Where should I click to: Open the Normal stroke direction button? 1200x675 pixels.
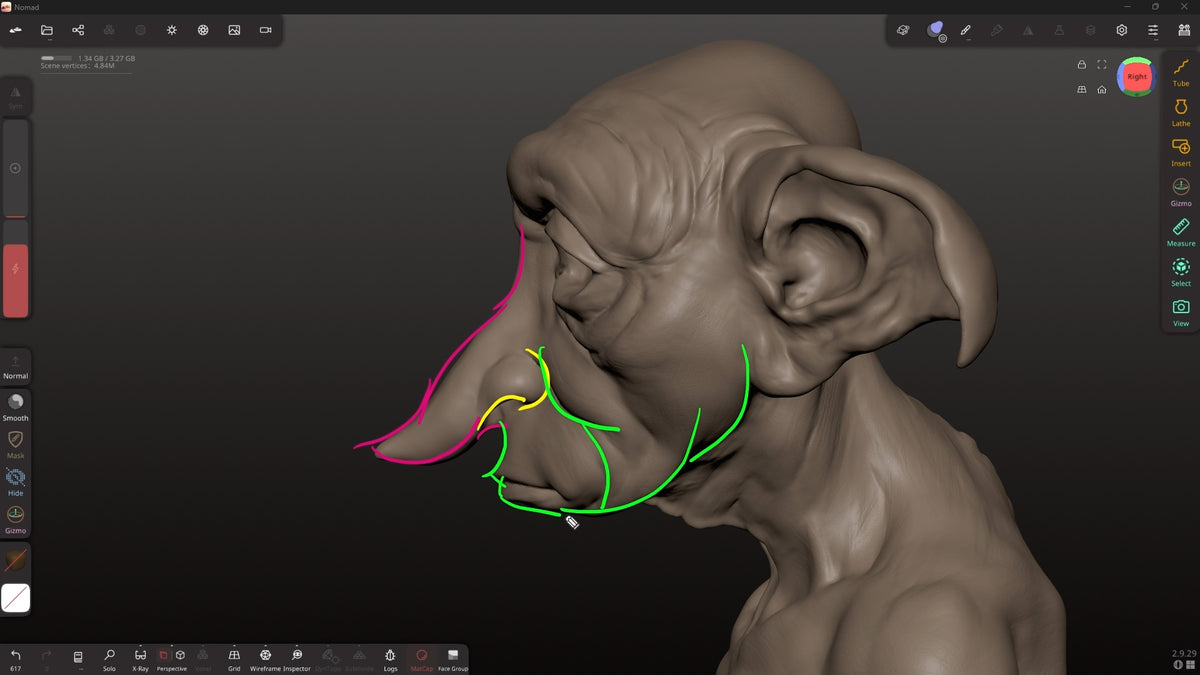(x=16, y=365)
